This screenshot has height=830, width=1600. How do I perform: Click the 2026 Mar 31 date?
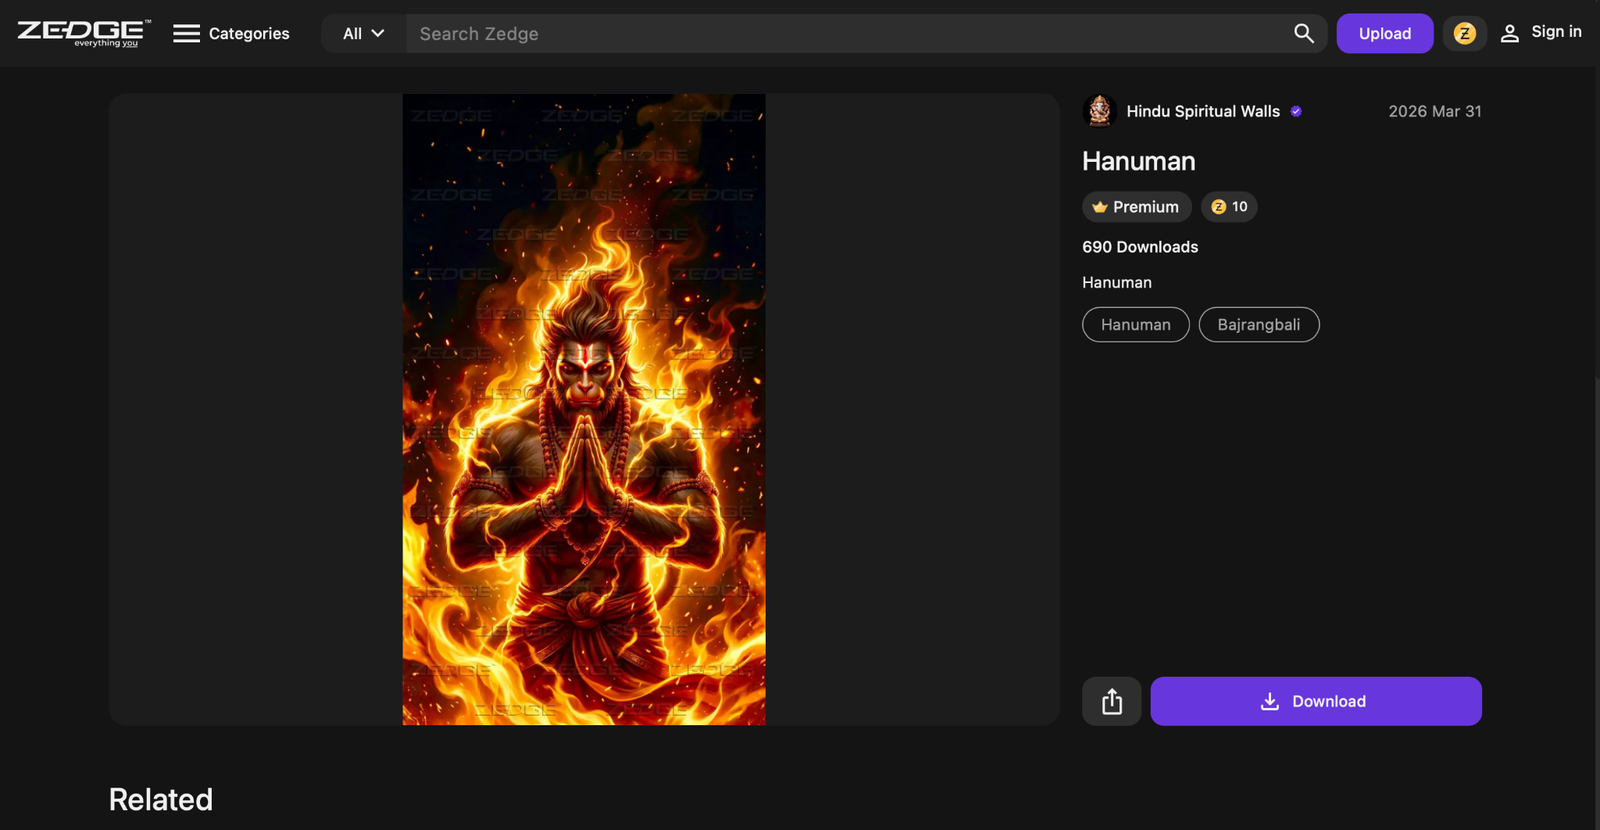point(1435,111)
